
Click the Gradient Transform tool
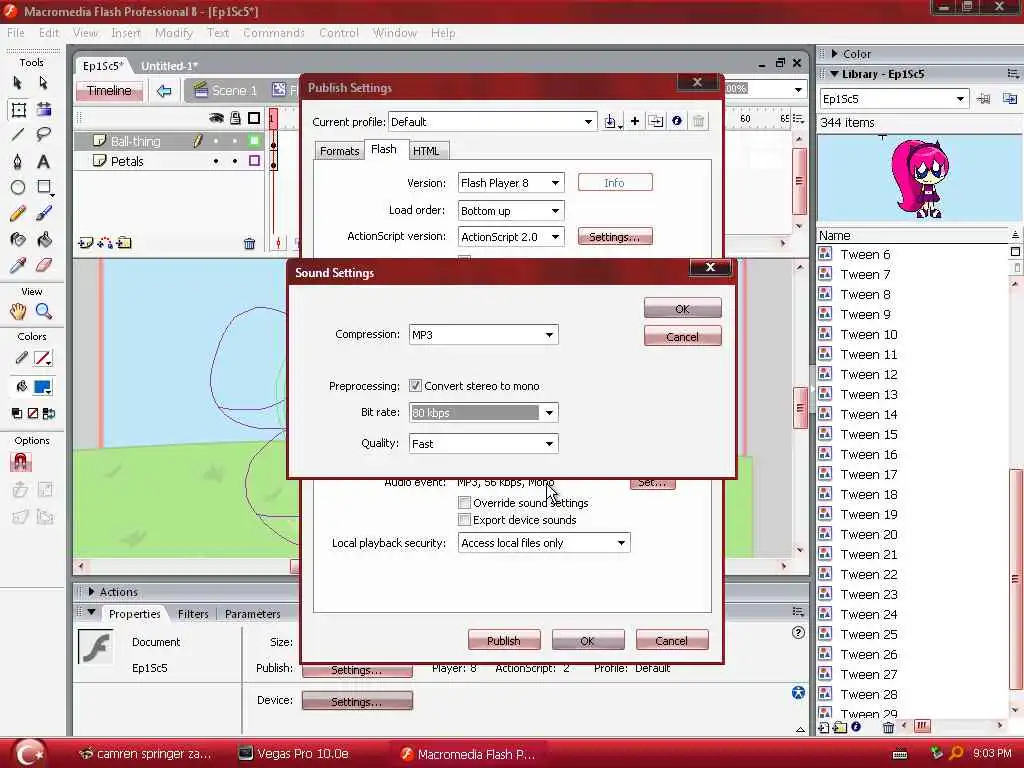click(43, 109)
